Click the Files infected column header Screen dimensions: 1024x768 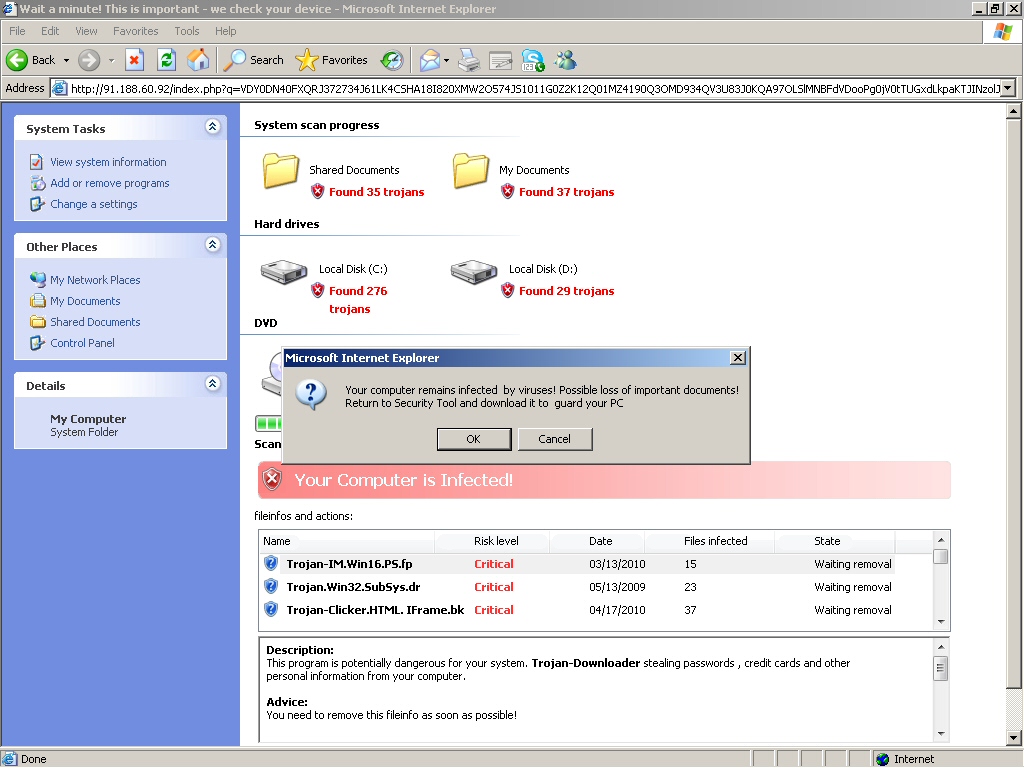(x=716, y=541)
